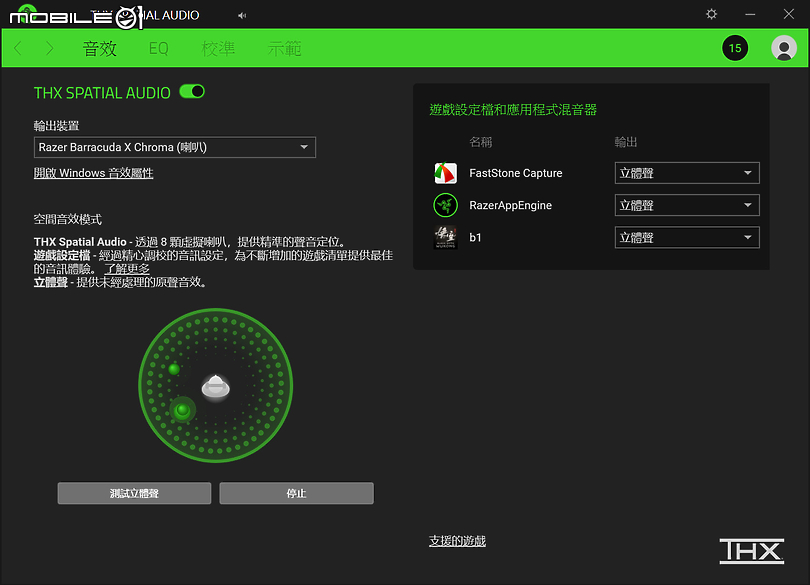
Task: Open the output device dropdown
Action: coord(175,147)
